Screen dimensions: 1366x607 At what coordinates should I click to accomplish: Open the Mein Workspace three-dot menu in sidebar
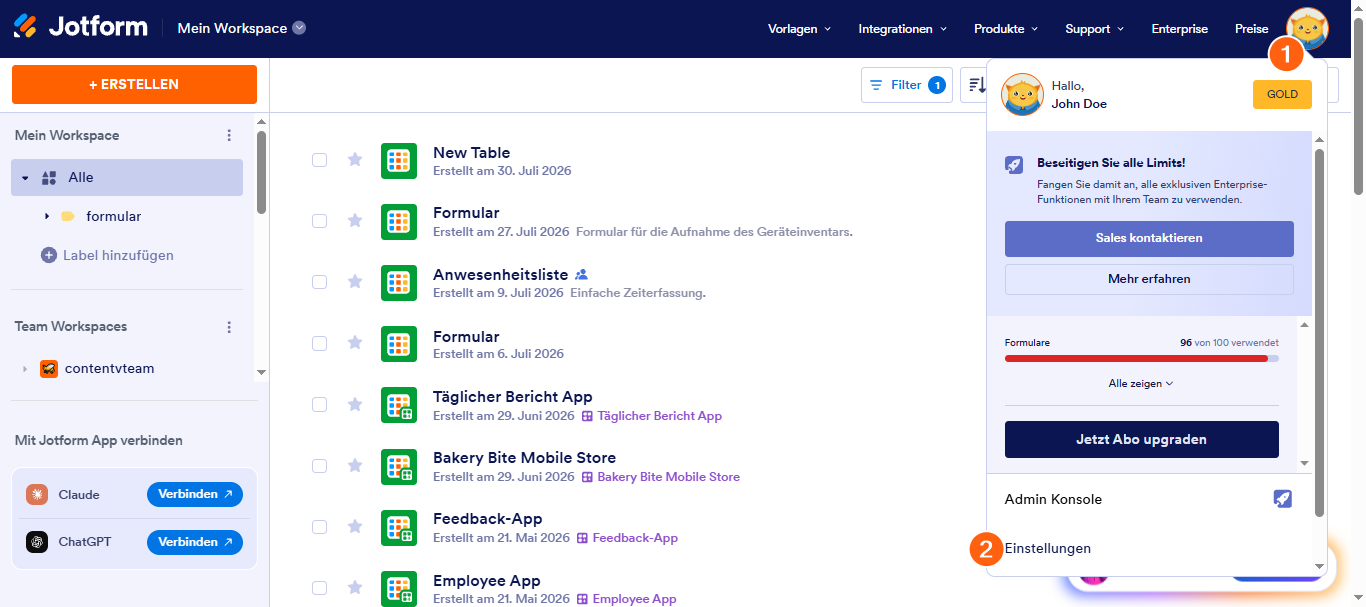point(229,135)
